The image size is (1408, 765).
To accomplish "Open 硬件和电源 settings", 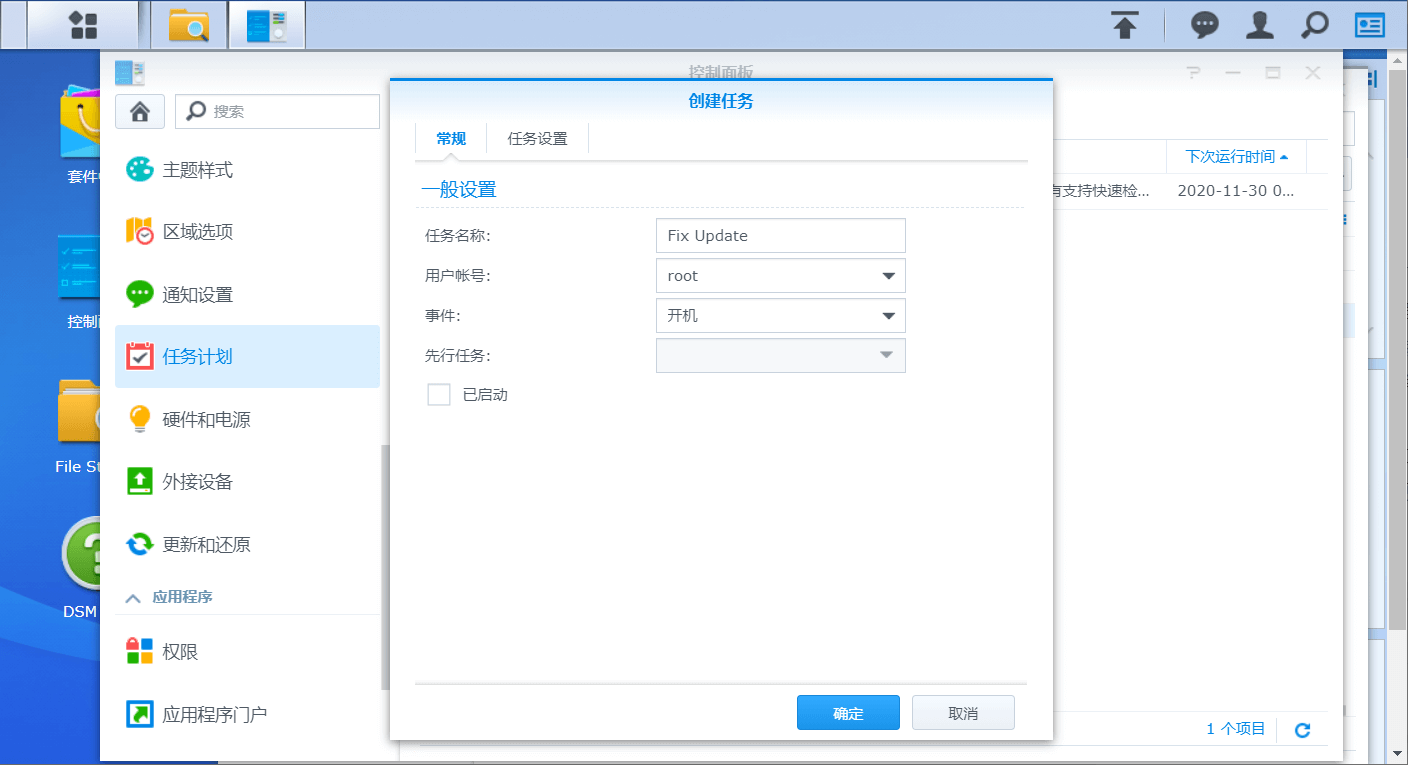I will 205,419.
